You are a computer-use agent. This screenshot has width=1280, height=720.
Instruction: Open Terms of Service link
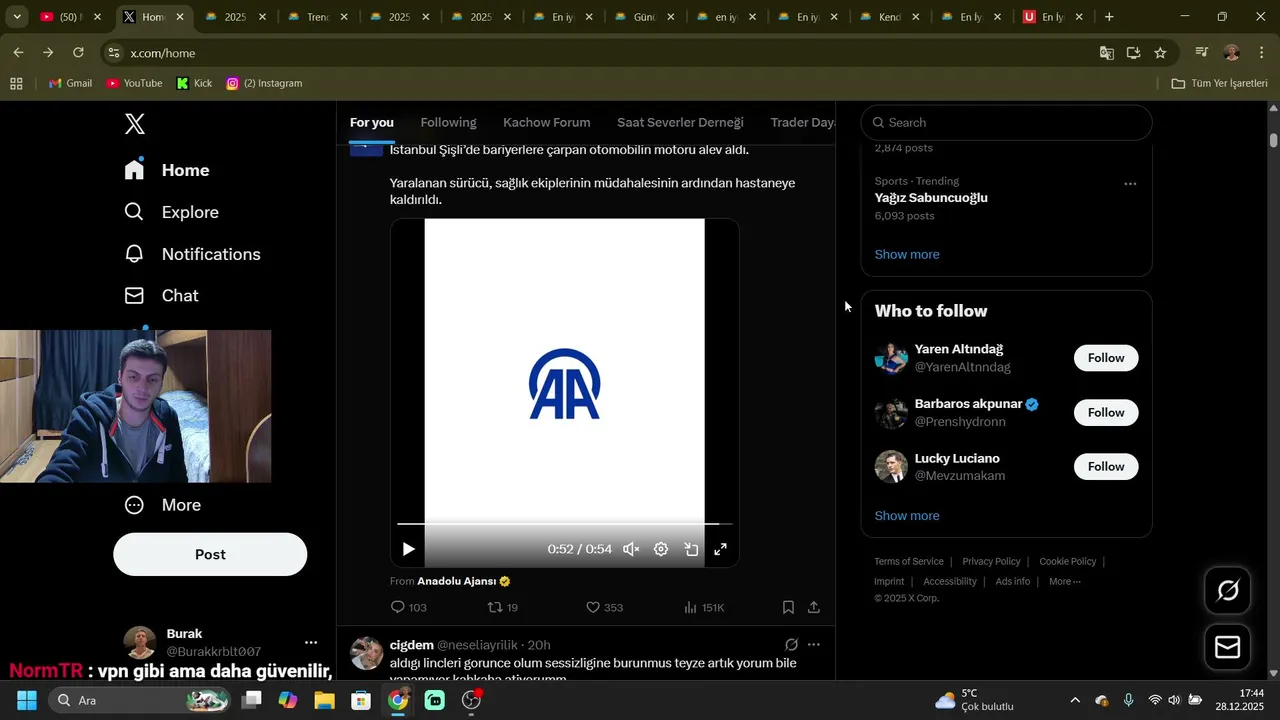(x=909, y=561)
